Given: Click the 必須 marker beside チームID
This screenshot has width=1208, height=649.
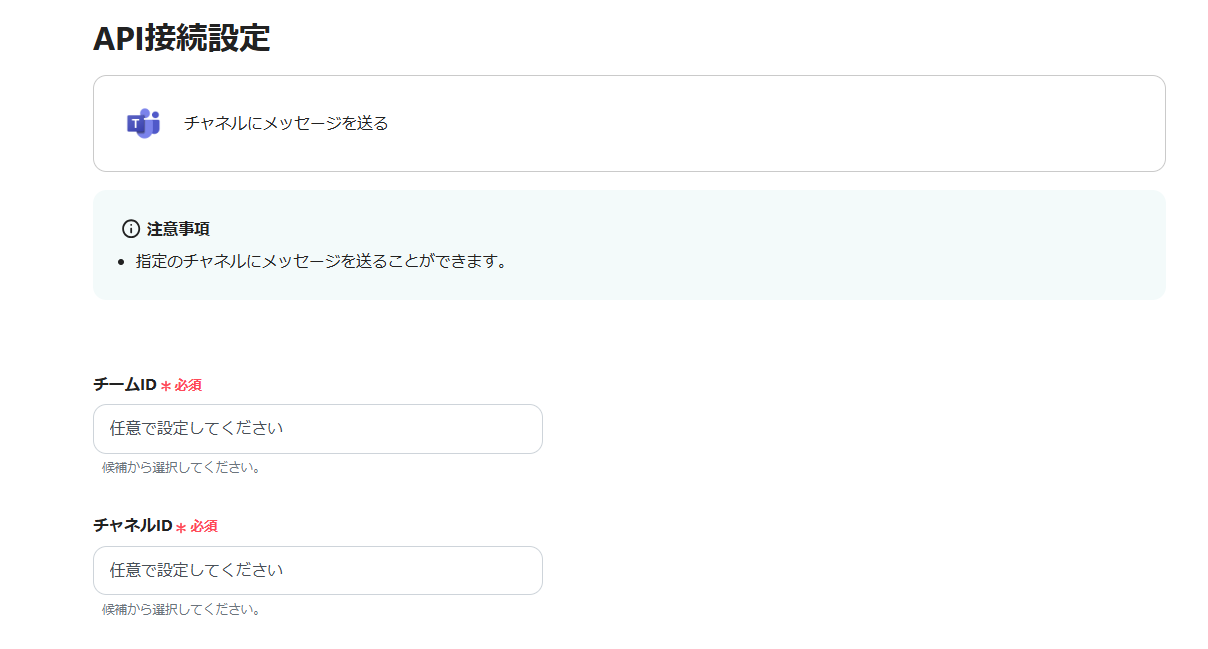Looking at the screenshot, I should tap(188, 386).
